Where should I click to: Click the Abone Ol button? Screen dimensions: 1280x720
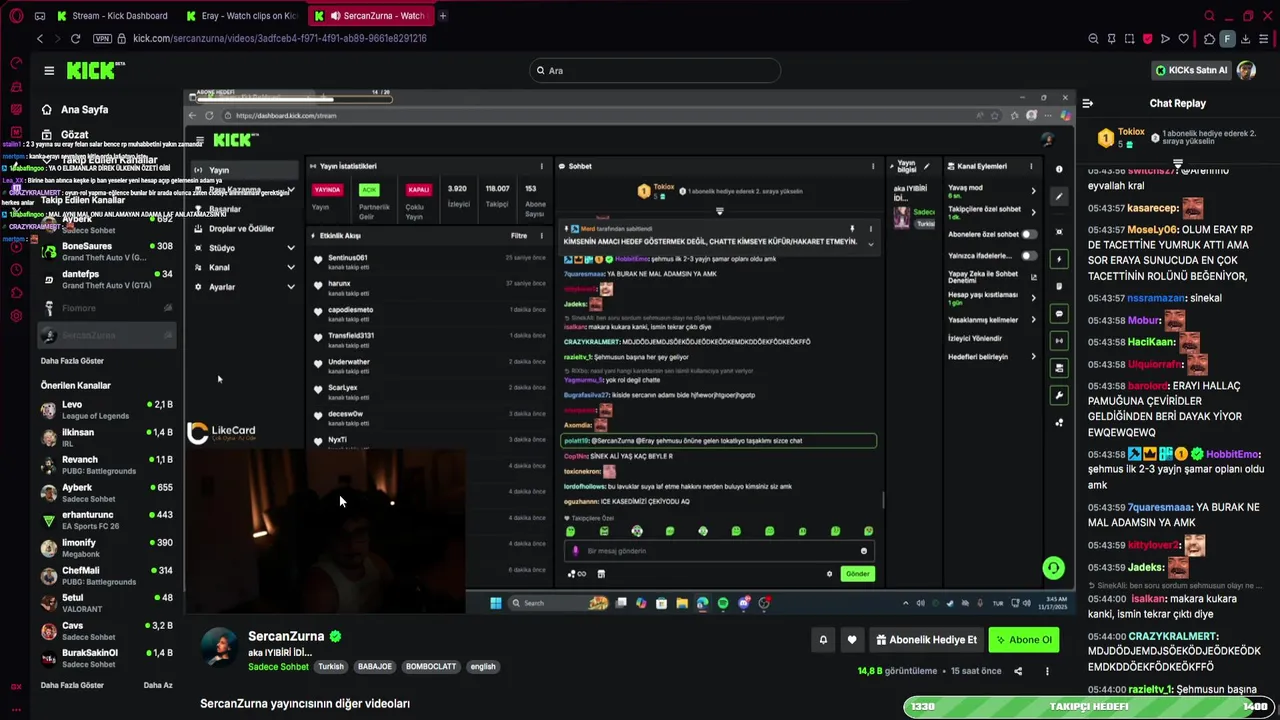click(1023, 640)
